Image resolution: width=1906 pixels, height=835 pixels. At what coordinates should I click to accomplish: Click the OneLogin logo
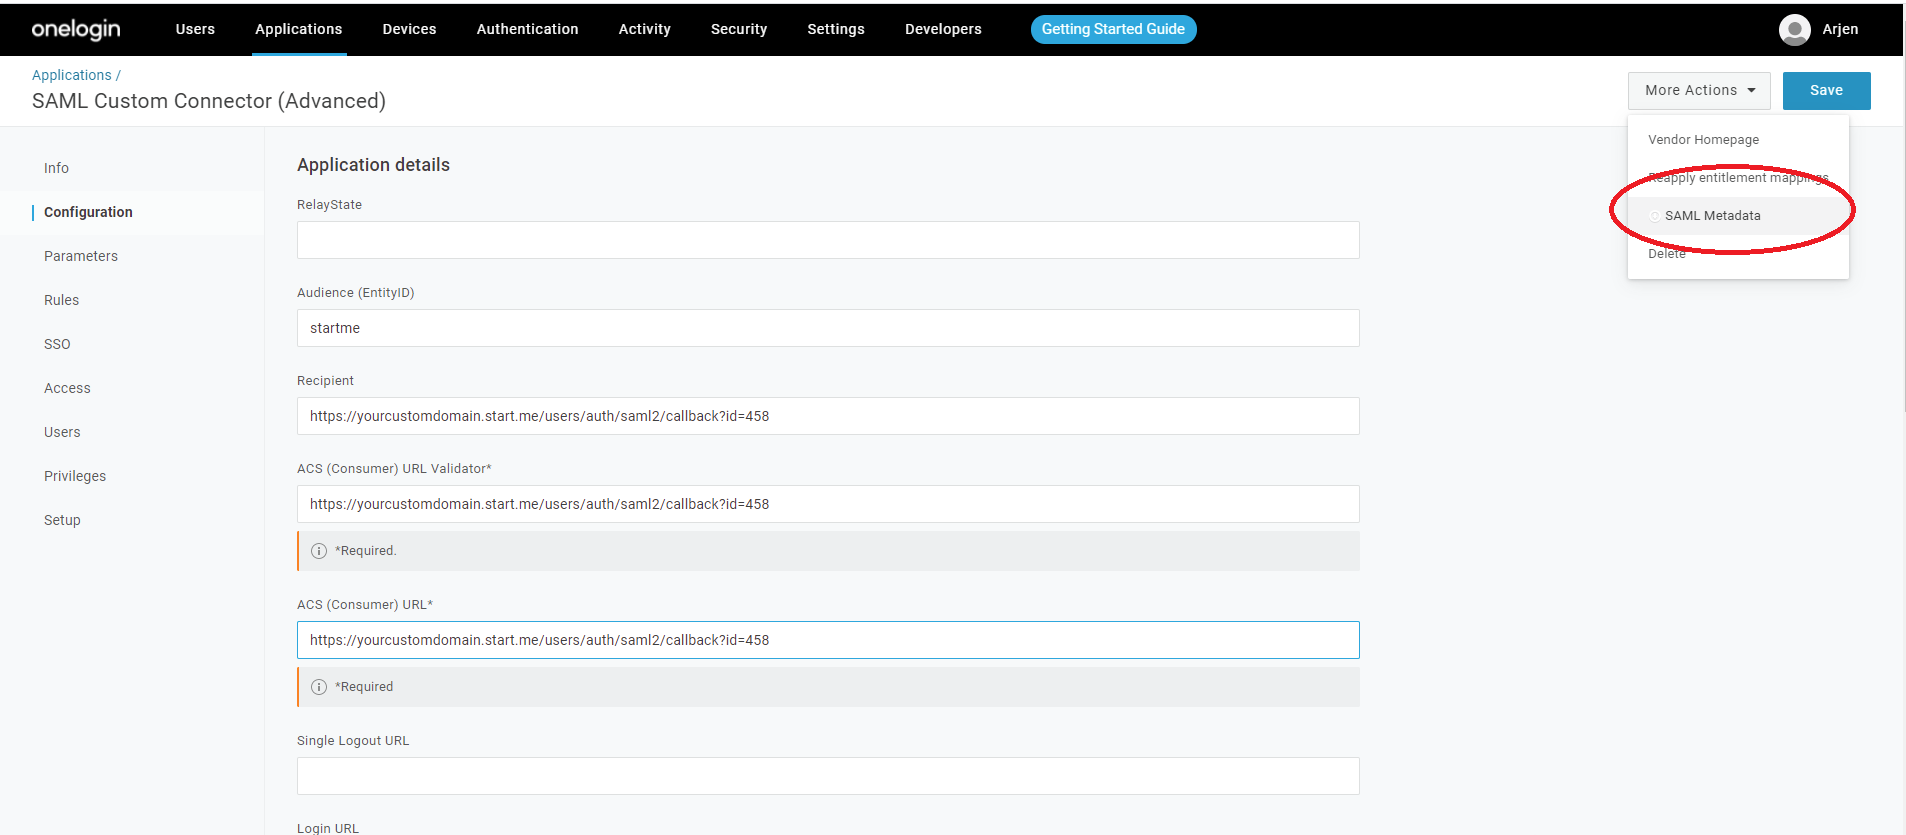(x=76, y=29)
